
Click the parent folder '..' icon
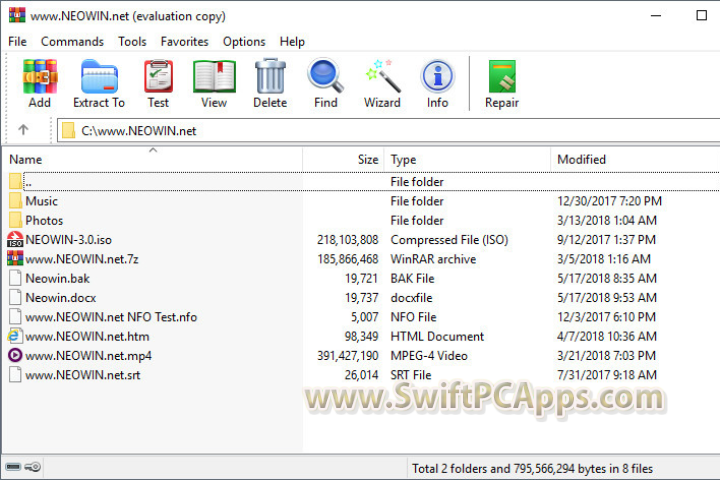coord(16,181)
